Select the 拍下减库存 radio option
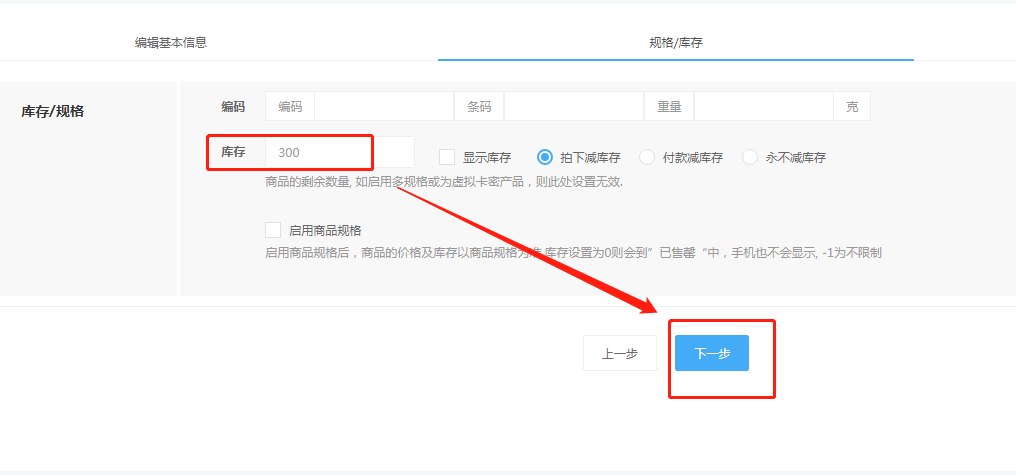Image resolution: width=1016 pixels, height=475 pixels. point(545,157)
